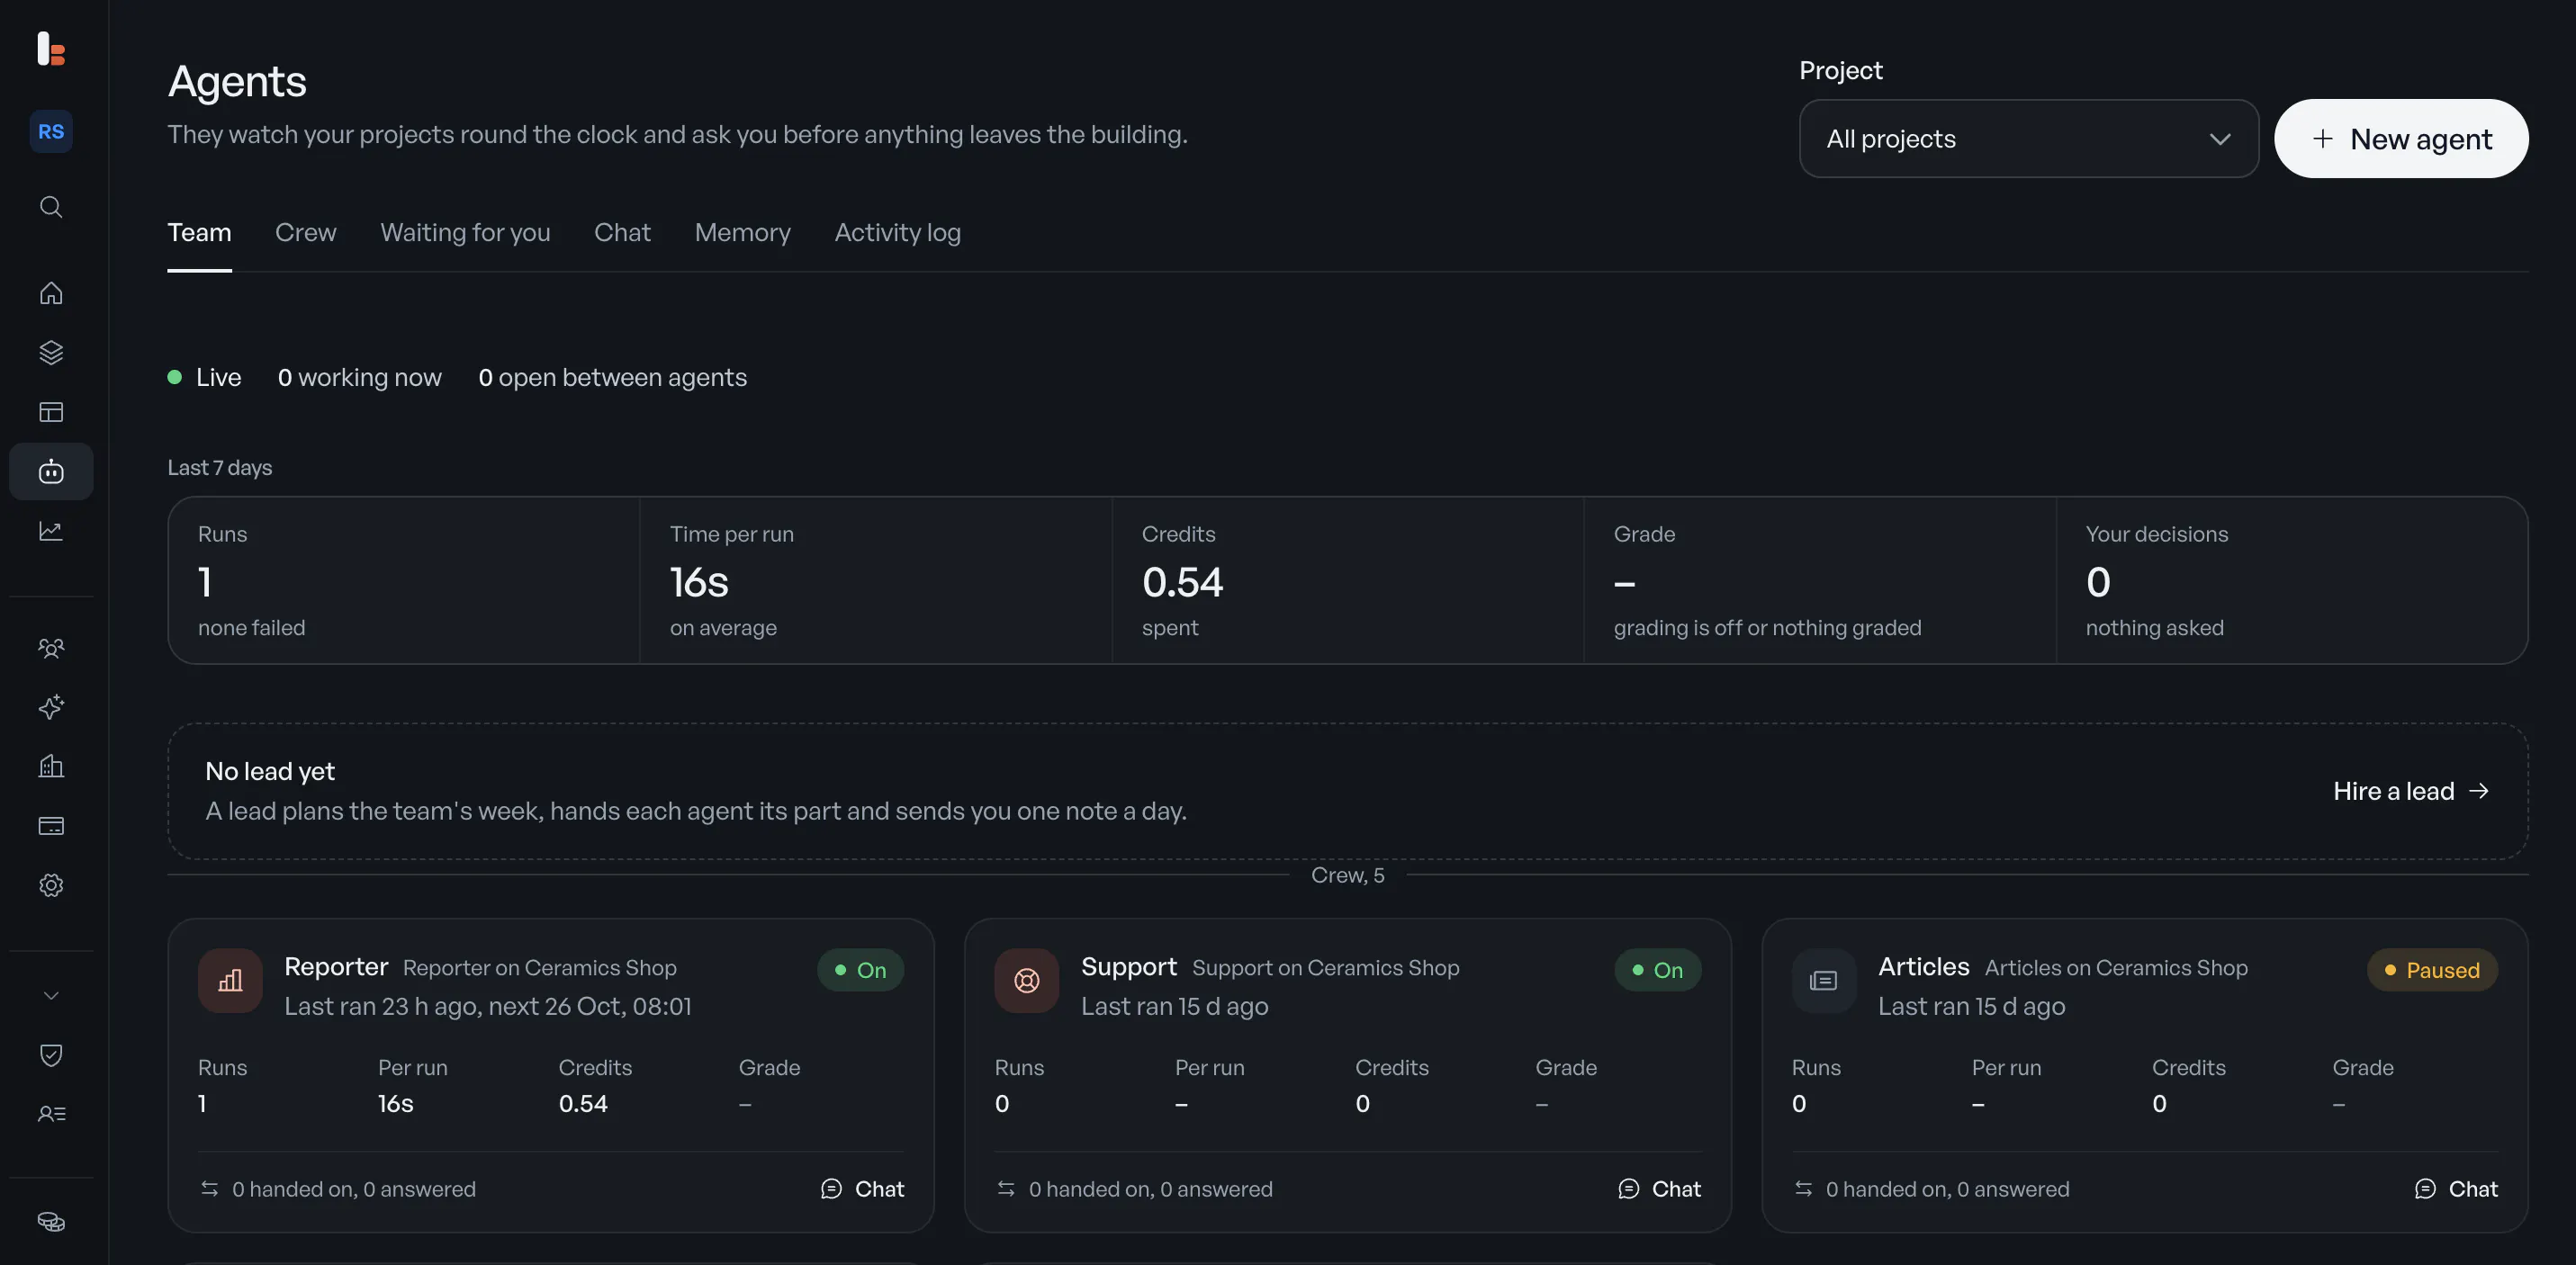Click the Reporter agent bar chart icon
The image size is (2576, 1265).
[x=230, y=981]
